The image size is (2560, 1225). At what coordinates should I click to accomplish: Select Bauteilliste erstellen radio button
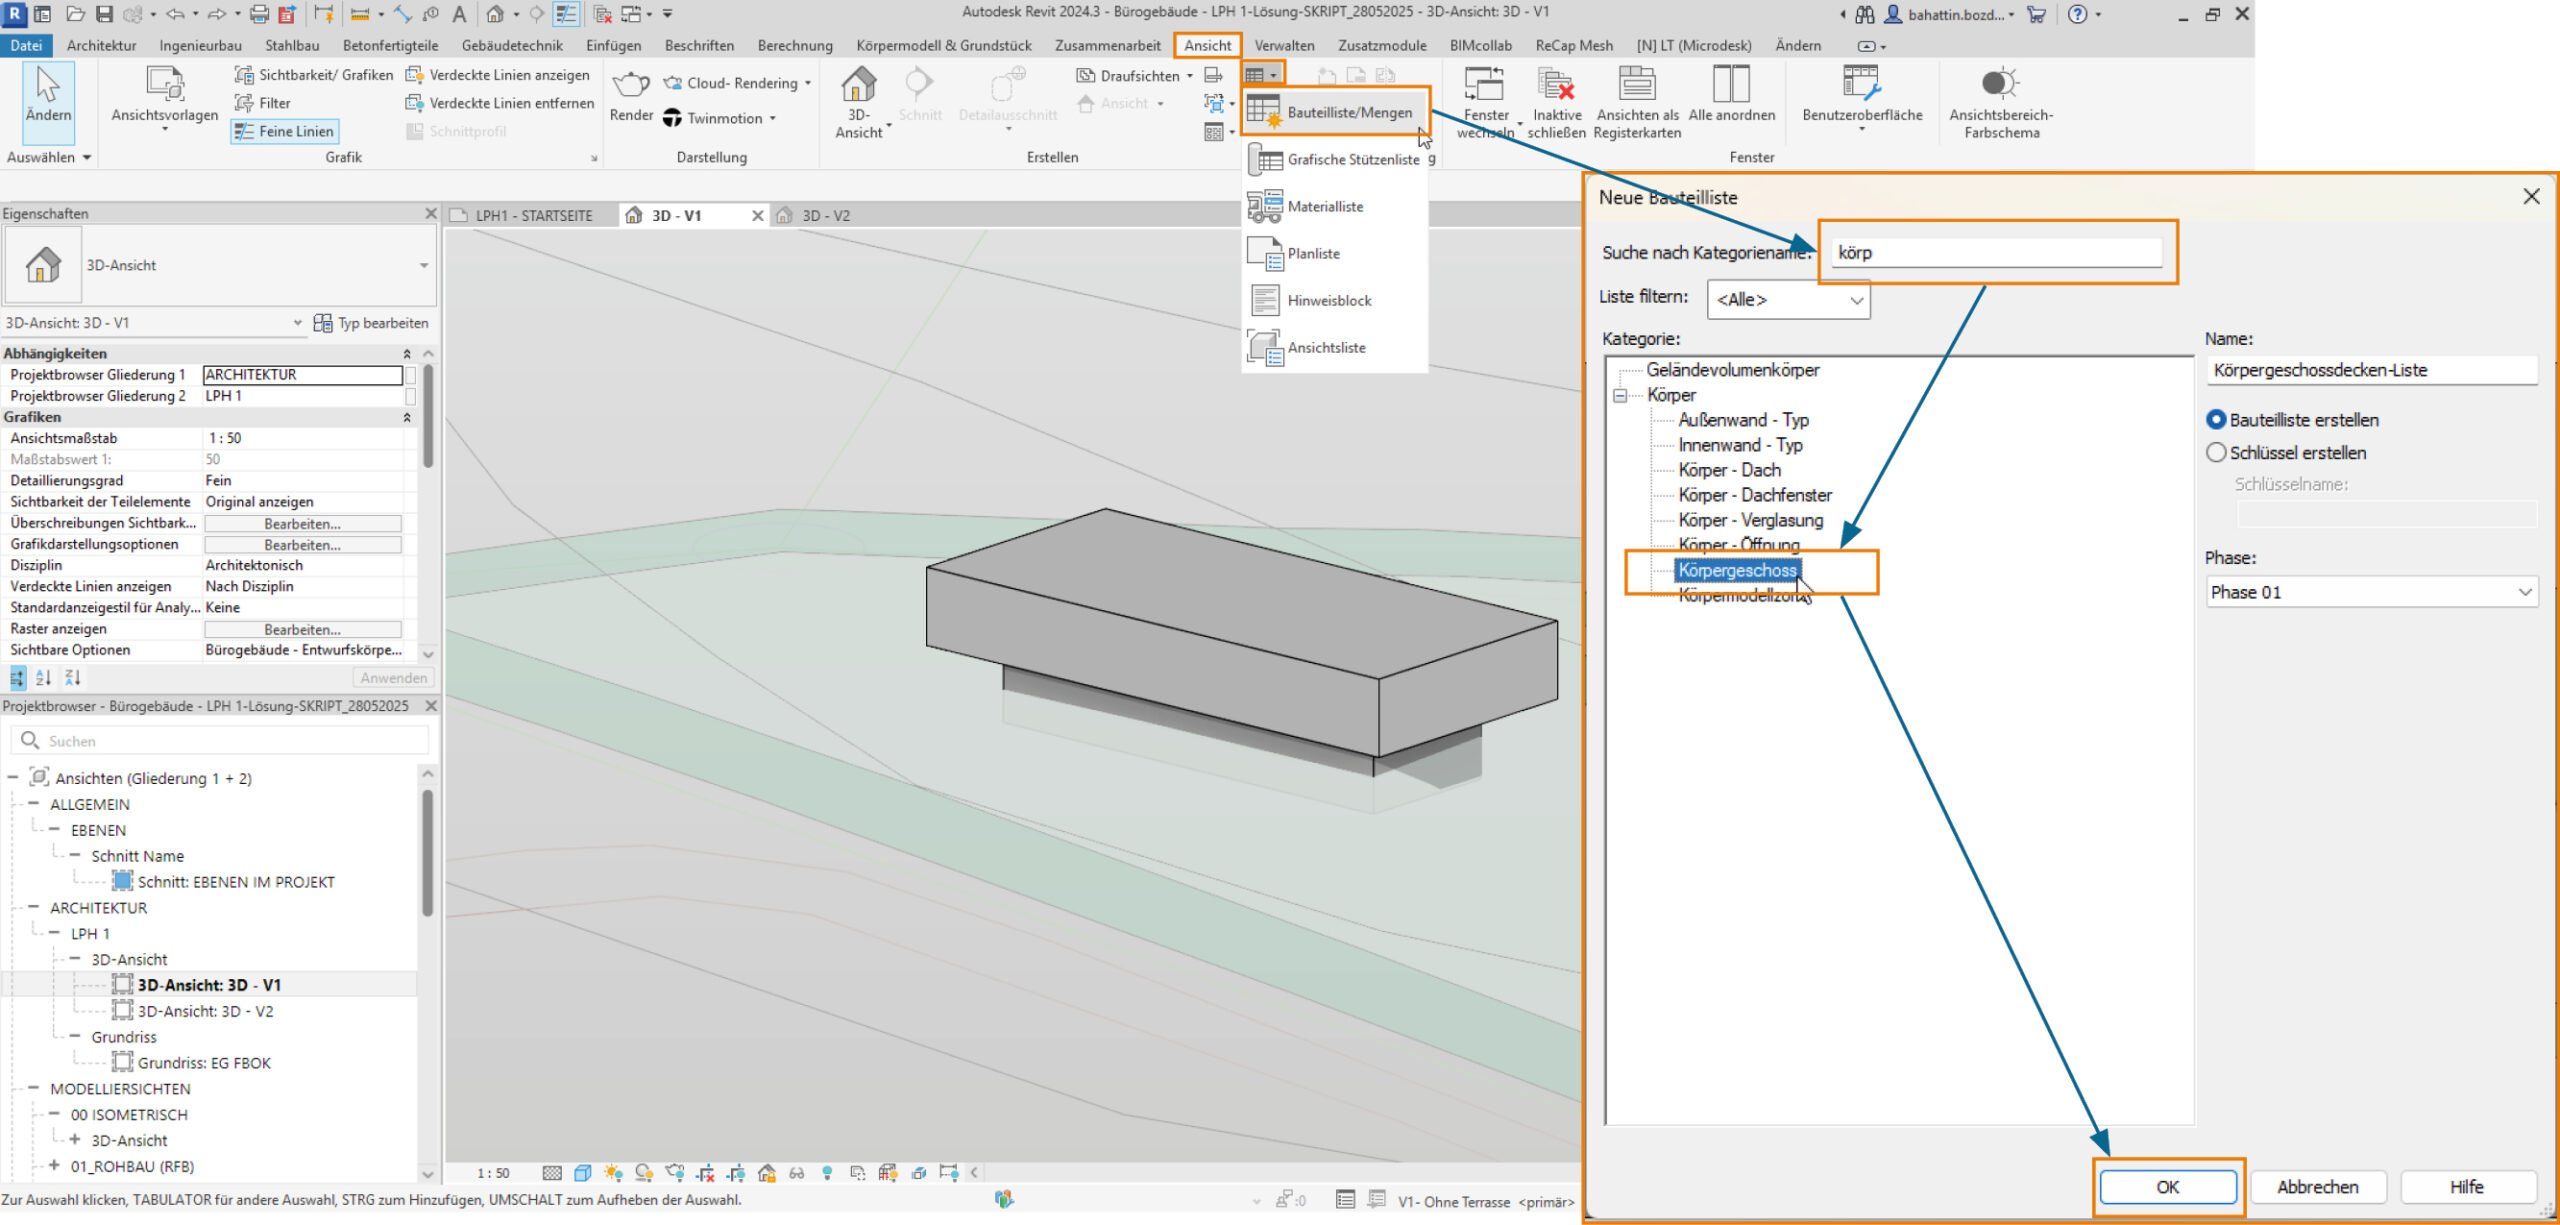(x=2216, y=420)
